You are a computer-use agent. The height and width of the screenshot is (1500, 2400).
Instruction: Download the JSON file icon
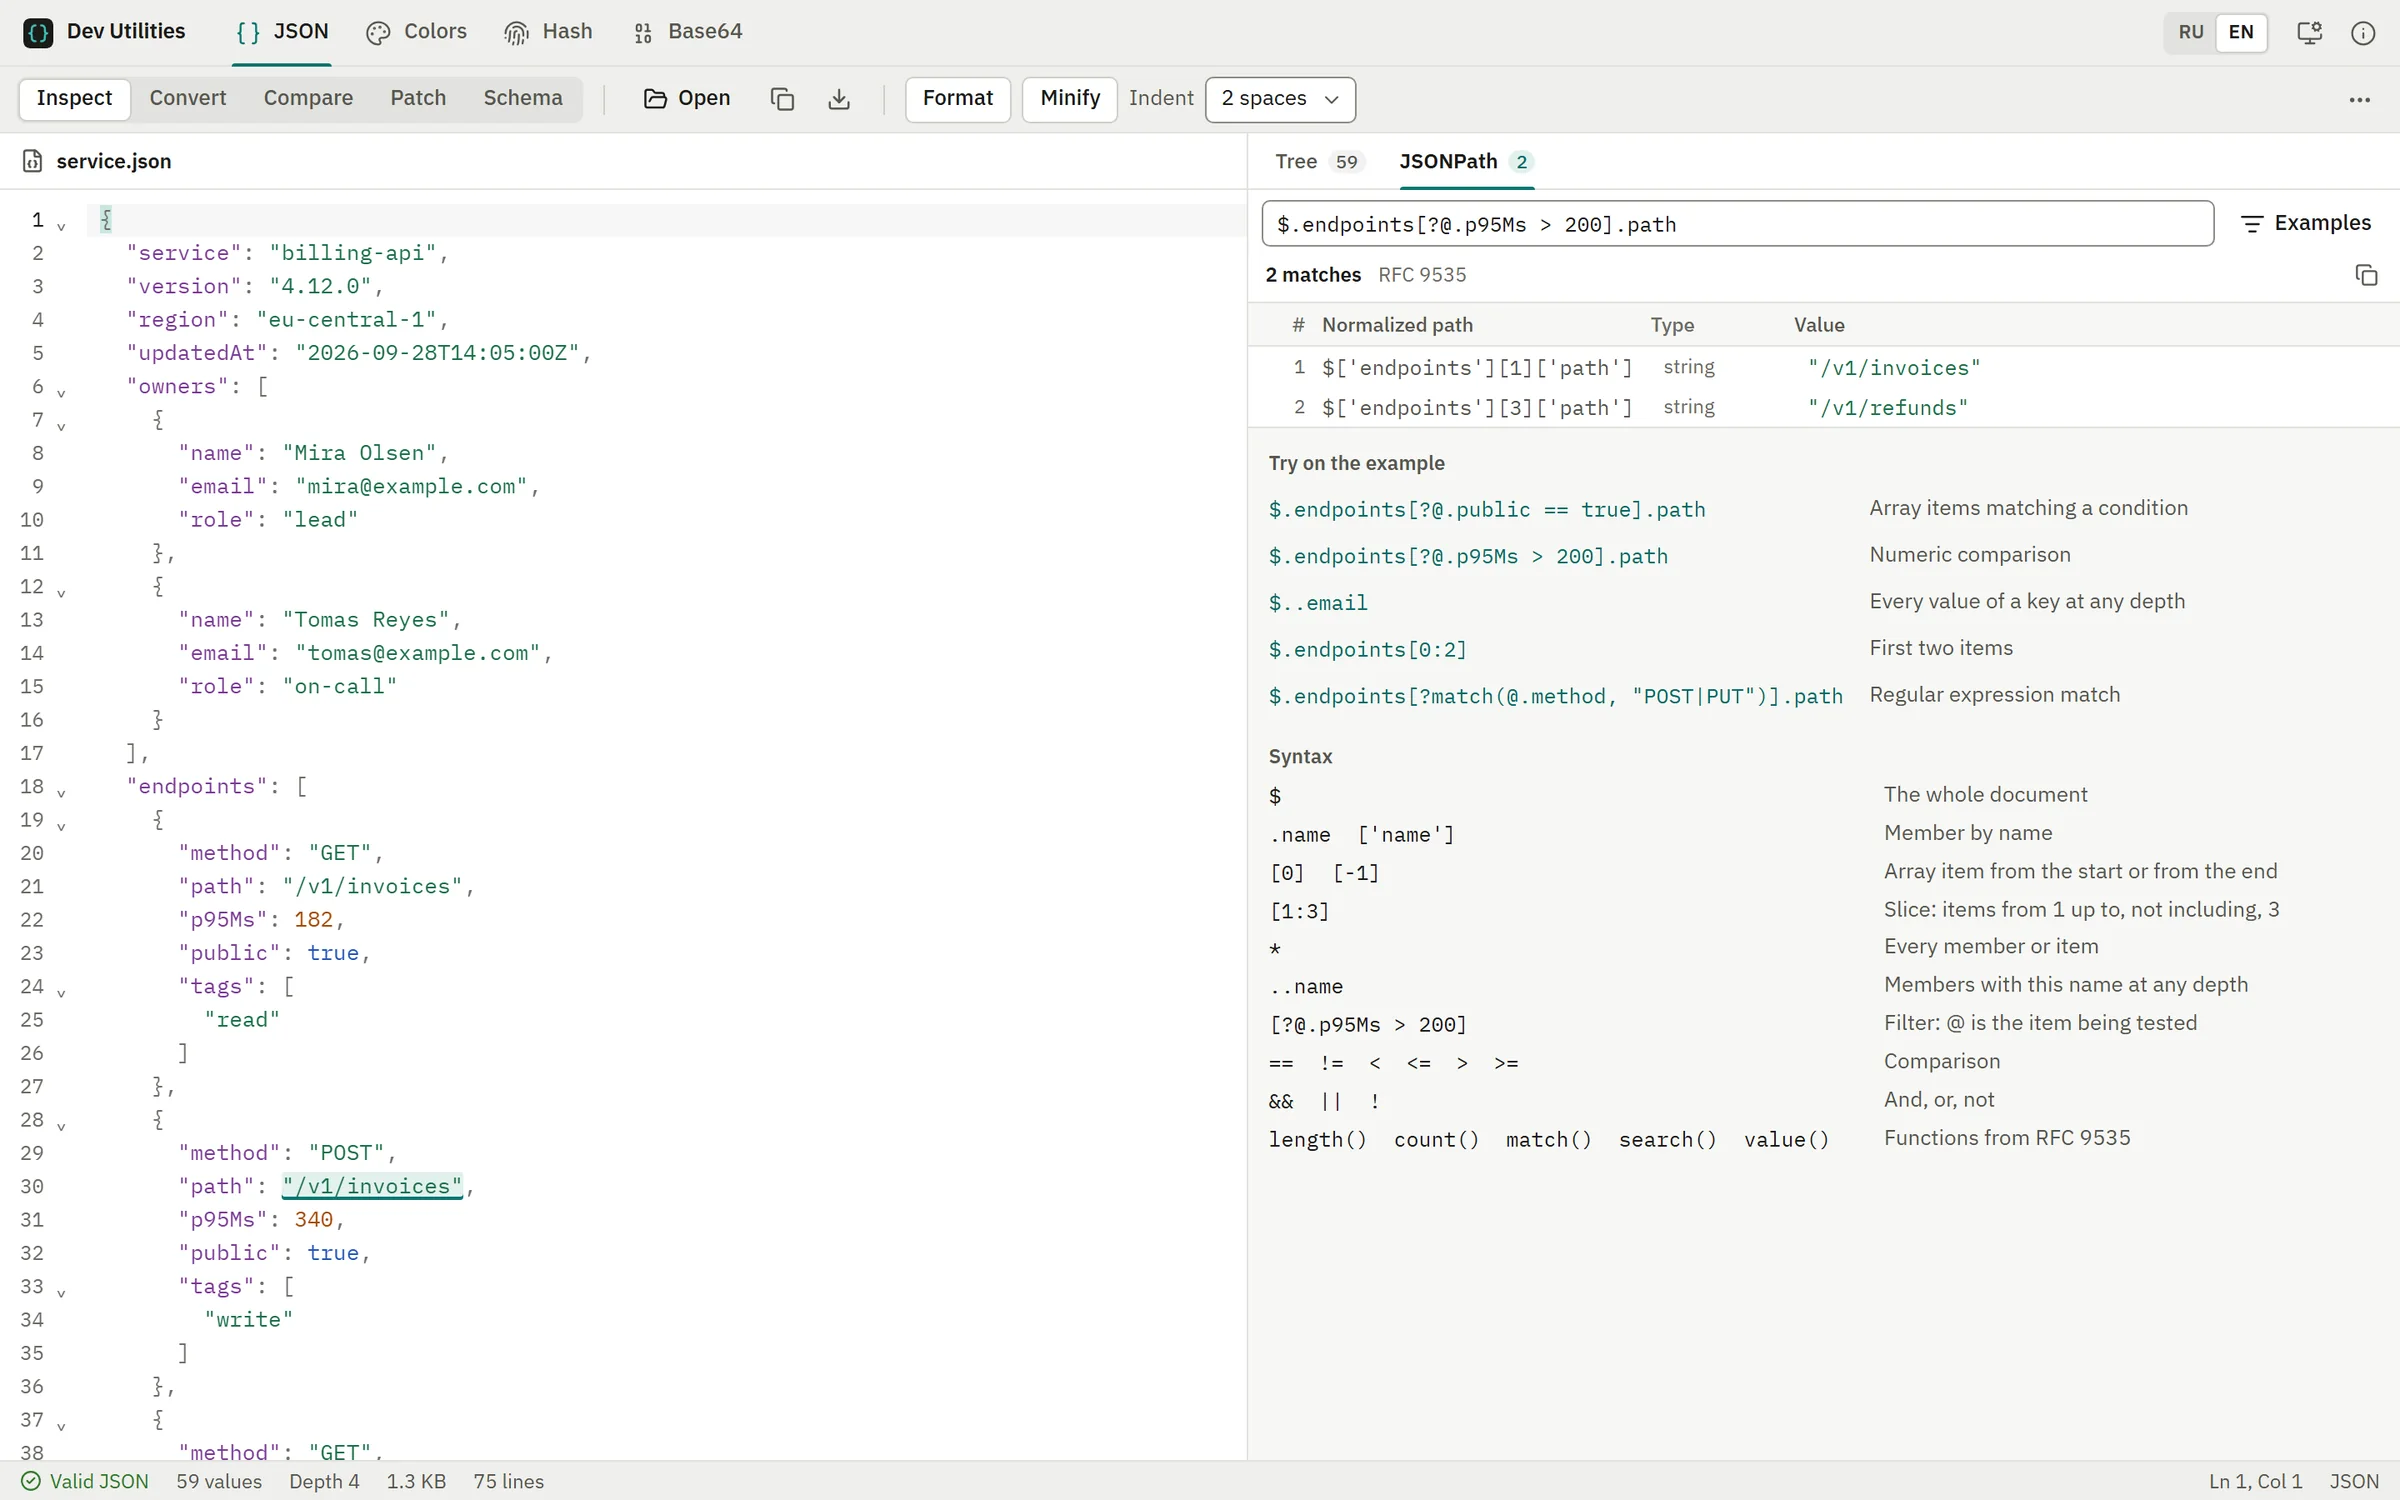coord(839,99)
